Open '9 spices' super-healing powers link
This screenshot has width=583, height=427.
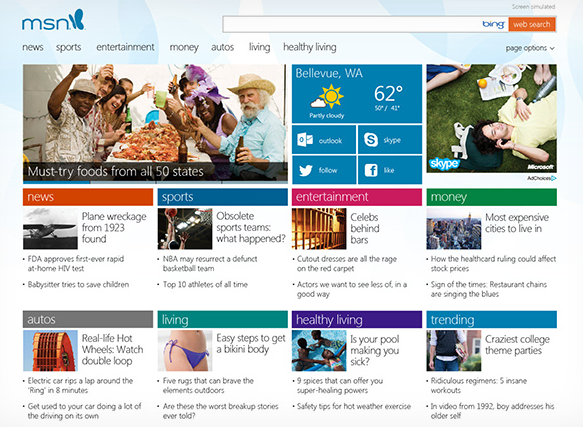(x=339, y=386)
